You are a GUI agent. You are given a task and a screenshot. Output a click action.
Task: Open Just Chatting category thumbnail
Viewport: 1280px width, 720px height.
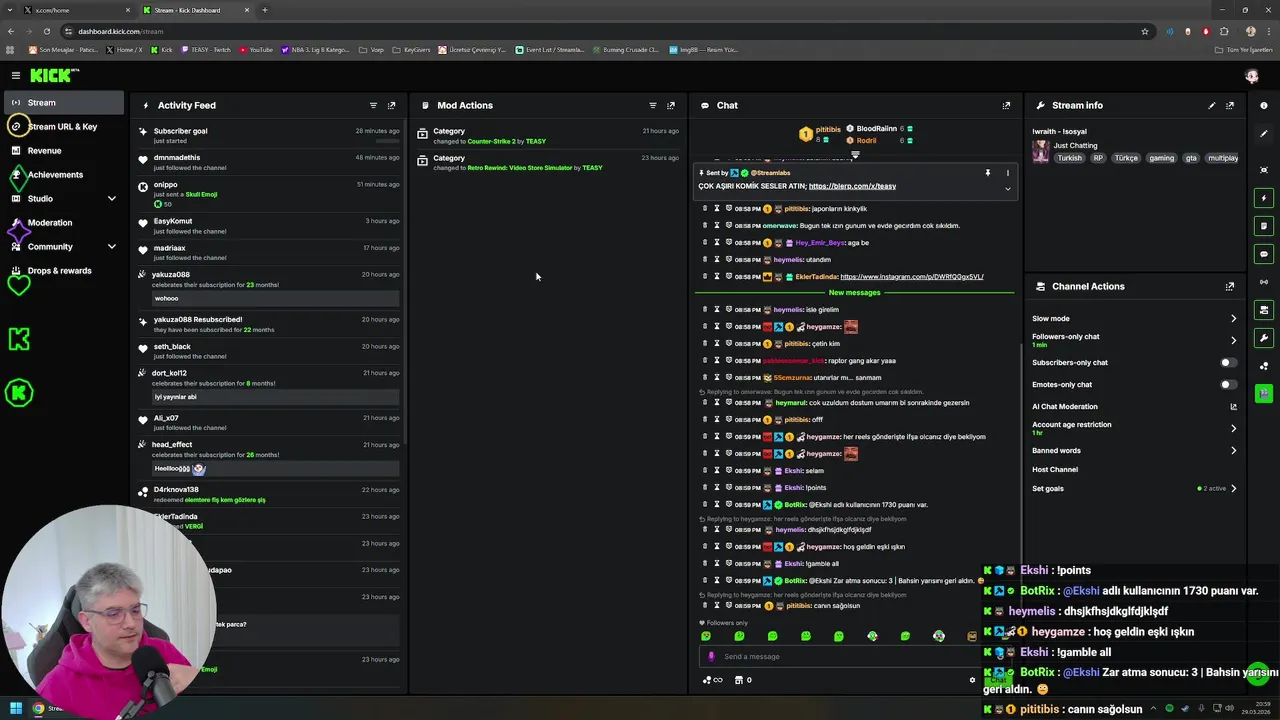pos(1041,151)
